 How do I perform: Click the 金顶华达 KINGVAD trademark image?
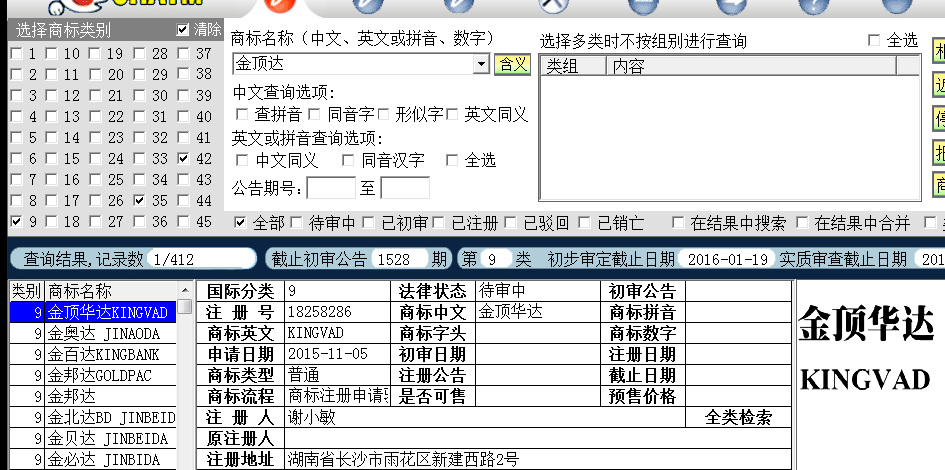(x=867, y=349)
